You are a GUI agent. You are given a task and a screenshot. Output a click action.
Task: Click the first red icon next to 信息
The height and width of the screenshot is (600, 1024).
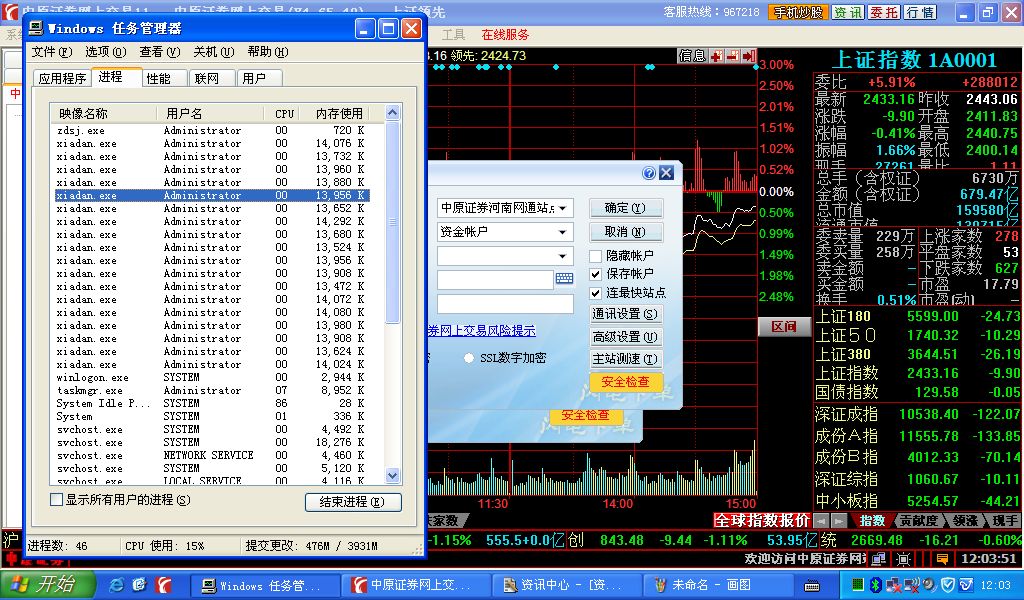[716, 56]
